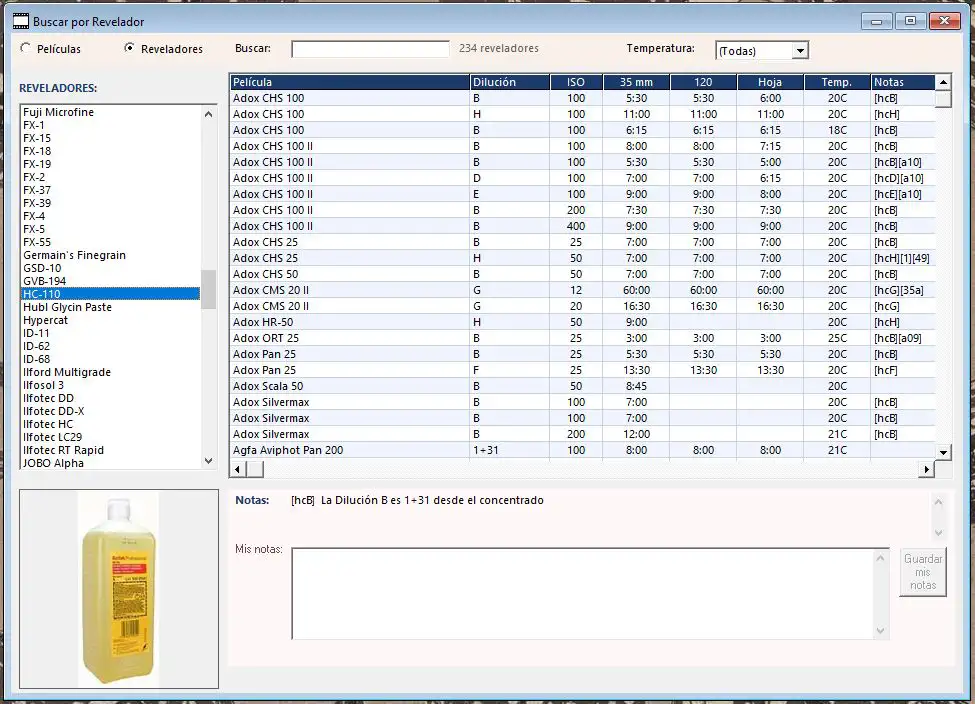Click the 1+31 dilution cell

(510, 450)
